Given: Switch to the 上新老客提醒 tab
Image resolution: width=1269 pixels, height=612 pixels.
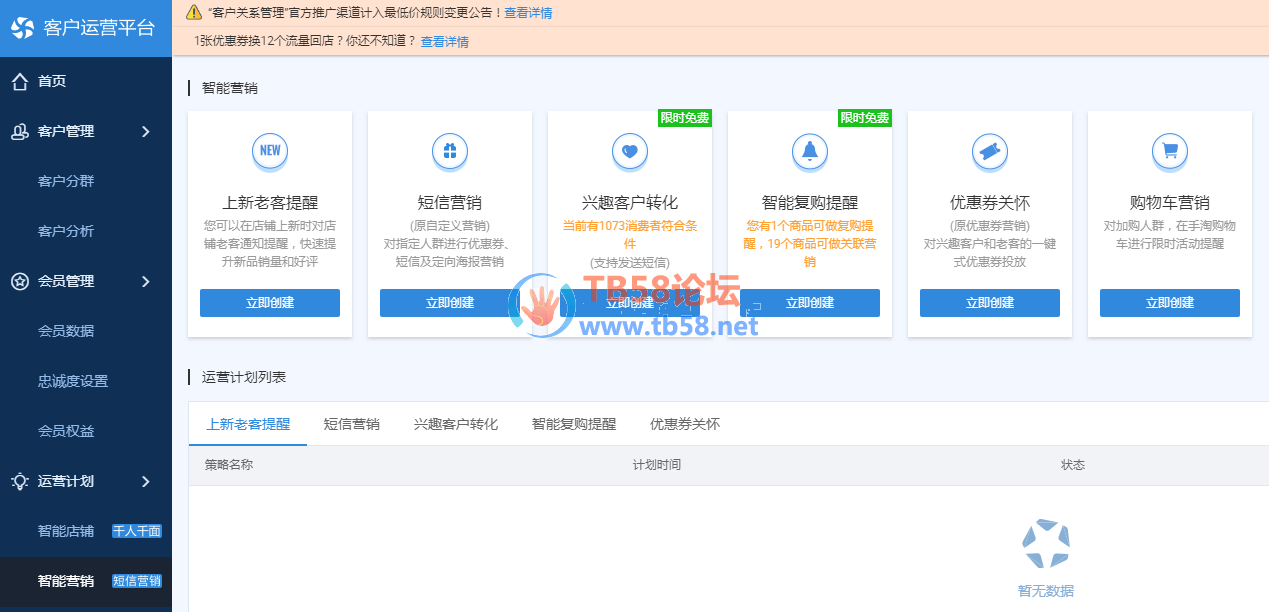Looking at the screenshot, I should tap(248, 424).
